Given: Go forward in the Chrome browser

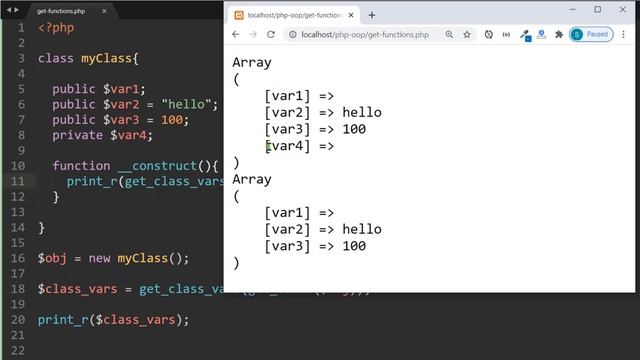Looking at the screenshot, I should coord(253,34).
